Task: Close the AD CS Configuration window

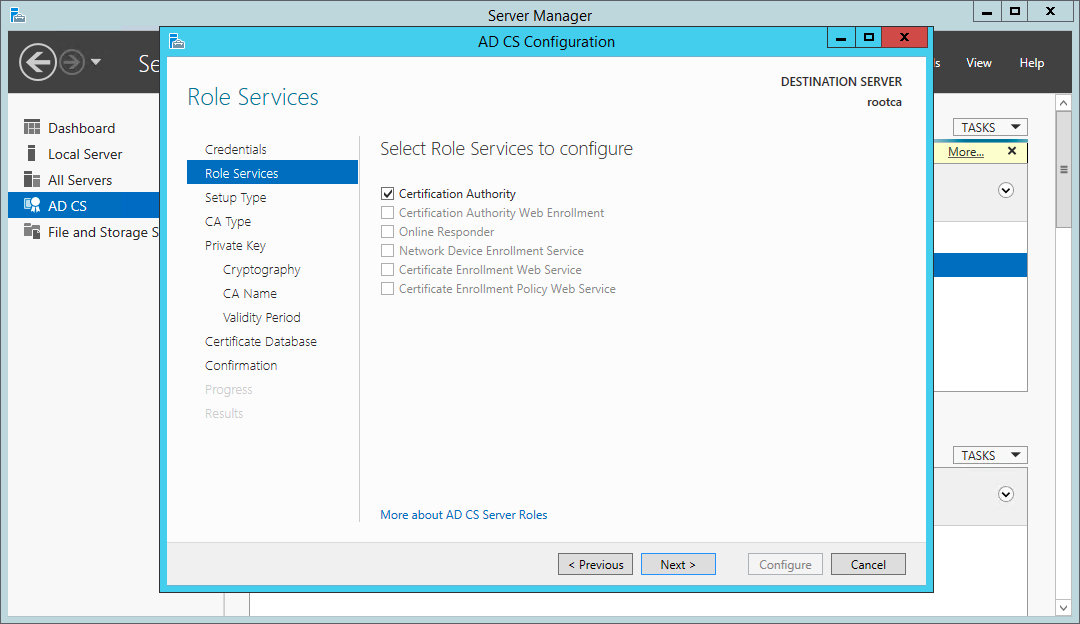Action: [904, 38]
